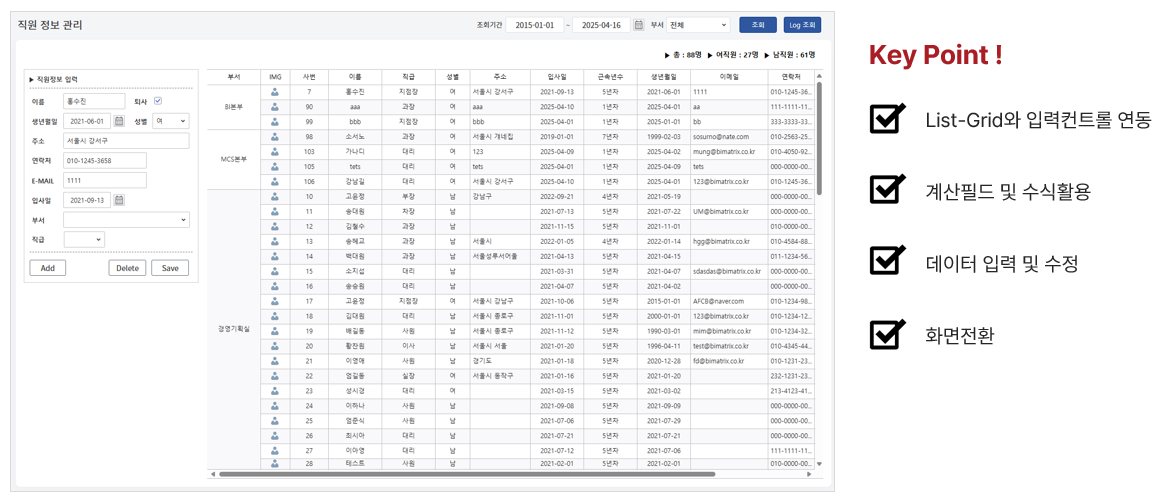The width and height of the screenshot is (1166, 503).
Task: Collapse the 직원정보 입력 section triangle
Action: click(x=32, y=79)
